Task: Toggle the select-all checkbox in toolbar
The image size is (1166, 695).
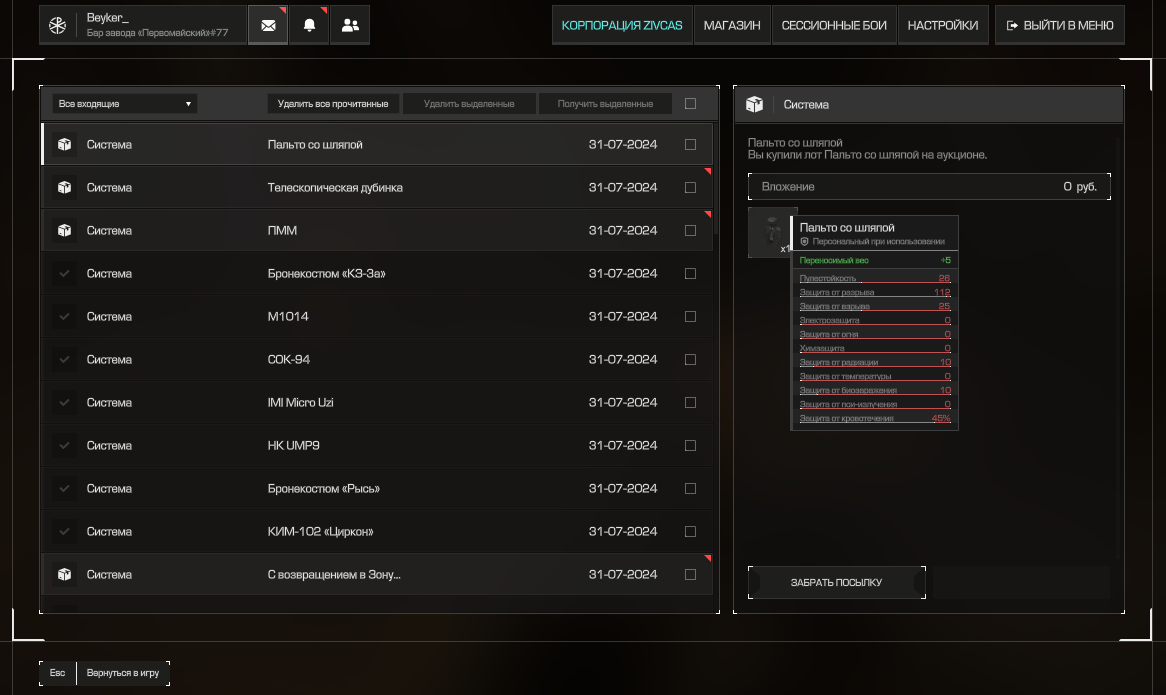Action: point(690,103)
